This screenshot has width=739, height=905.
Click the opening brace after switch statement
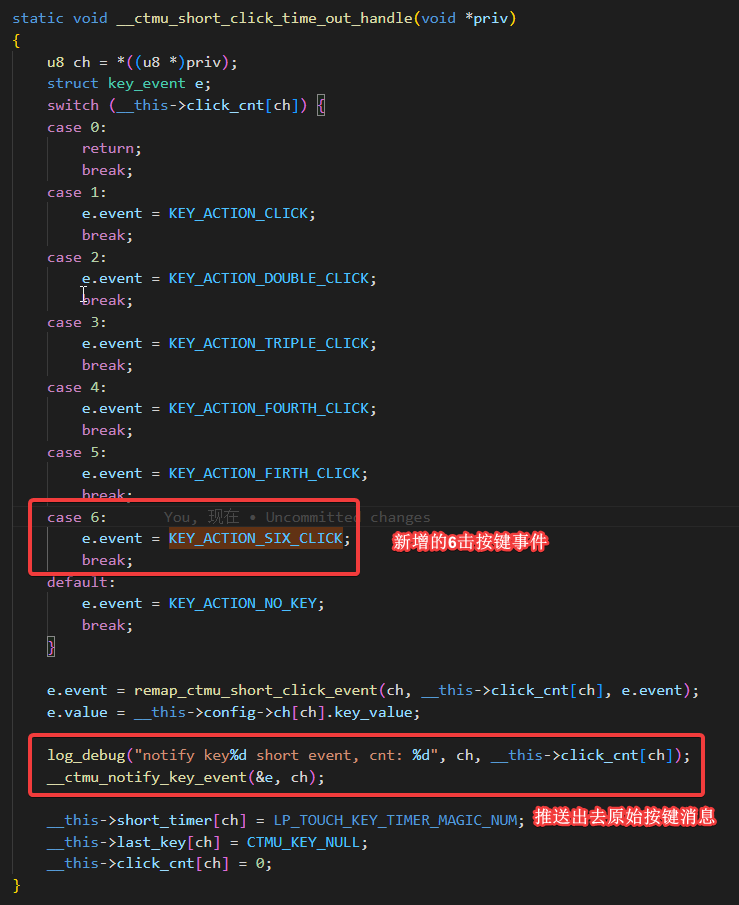click(321, 106)
